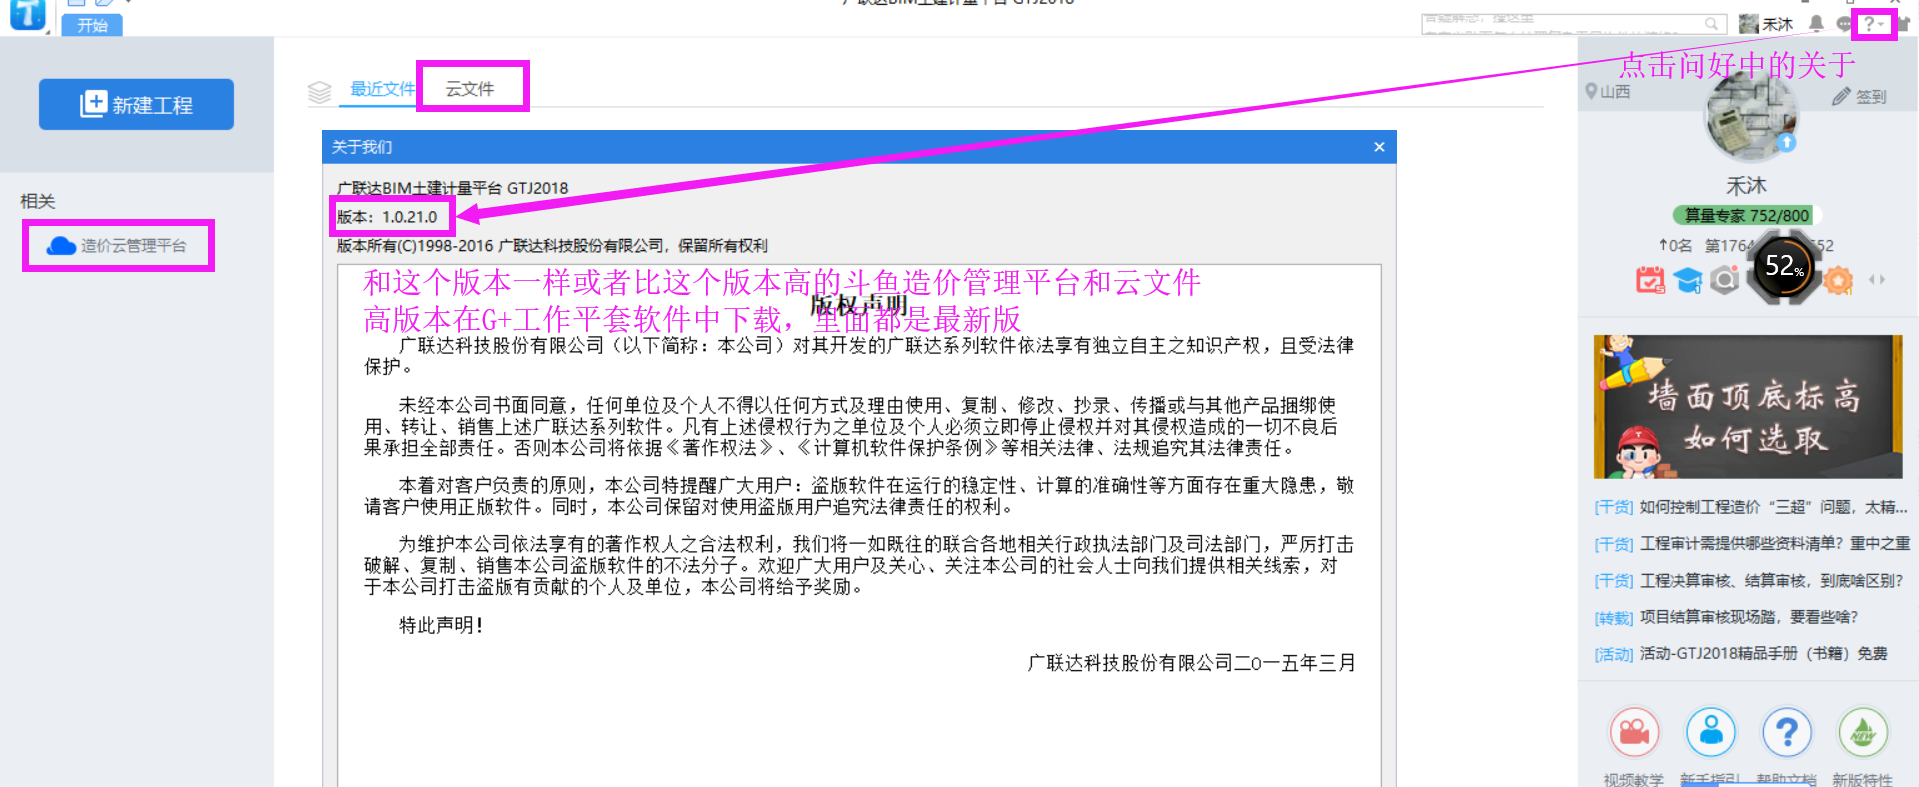Open the chat message bubble icon

tap(1843, 24)
